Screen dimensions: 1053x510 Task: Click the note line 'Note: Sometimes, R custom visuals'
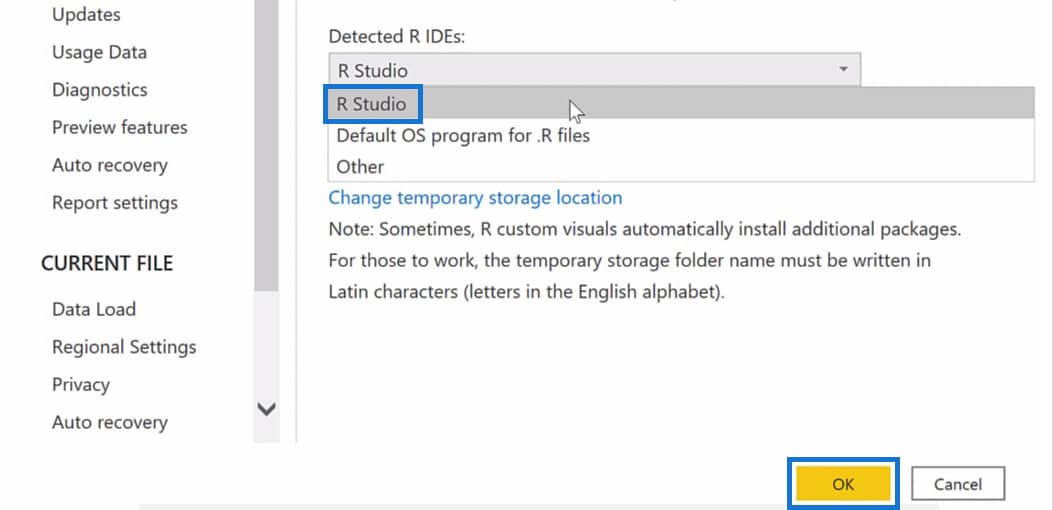pos(645,229)
